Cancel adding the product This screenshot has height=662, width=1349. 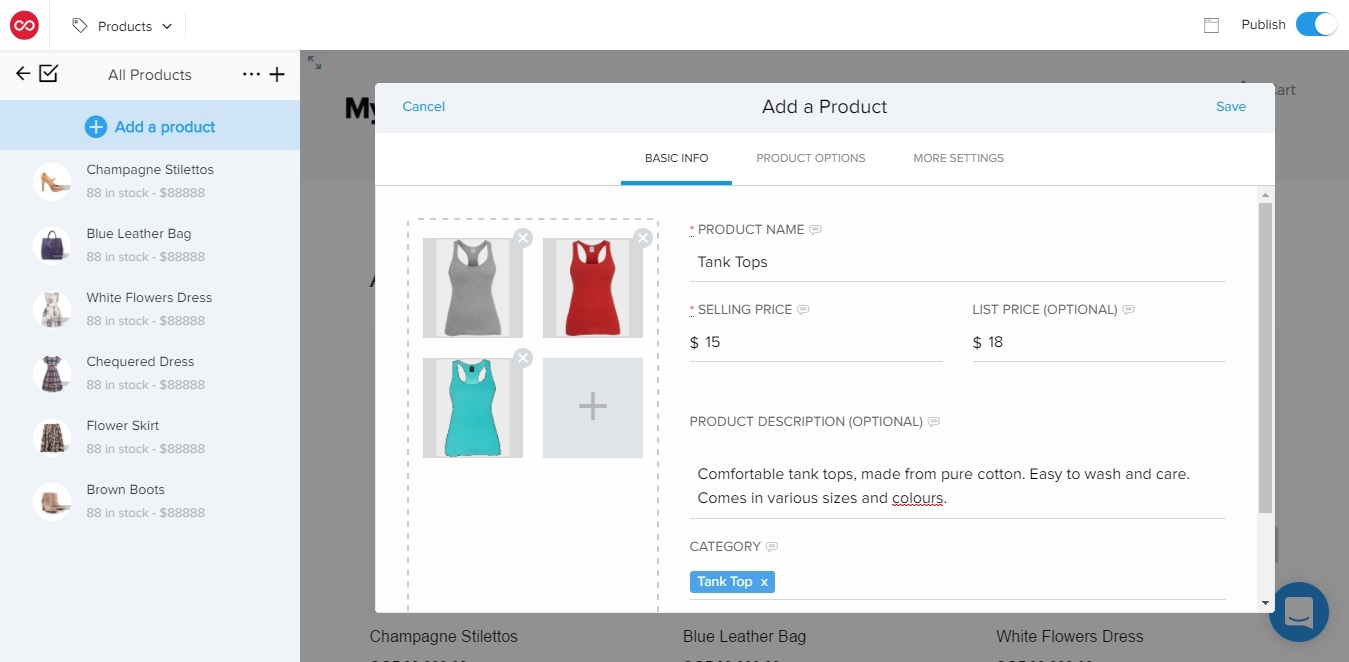tap(423, 107)
